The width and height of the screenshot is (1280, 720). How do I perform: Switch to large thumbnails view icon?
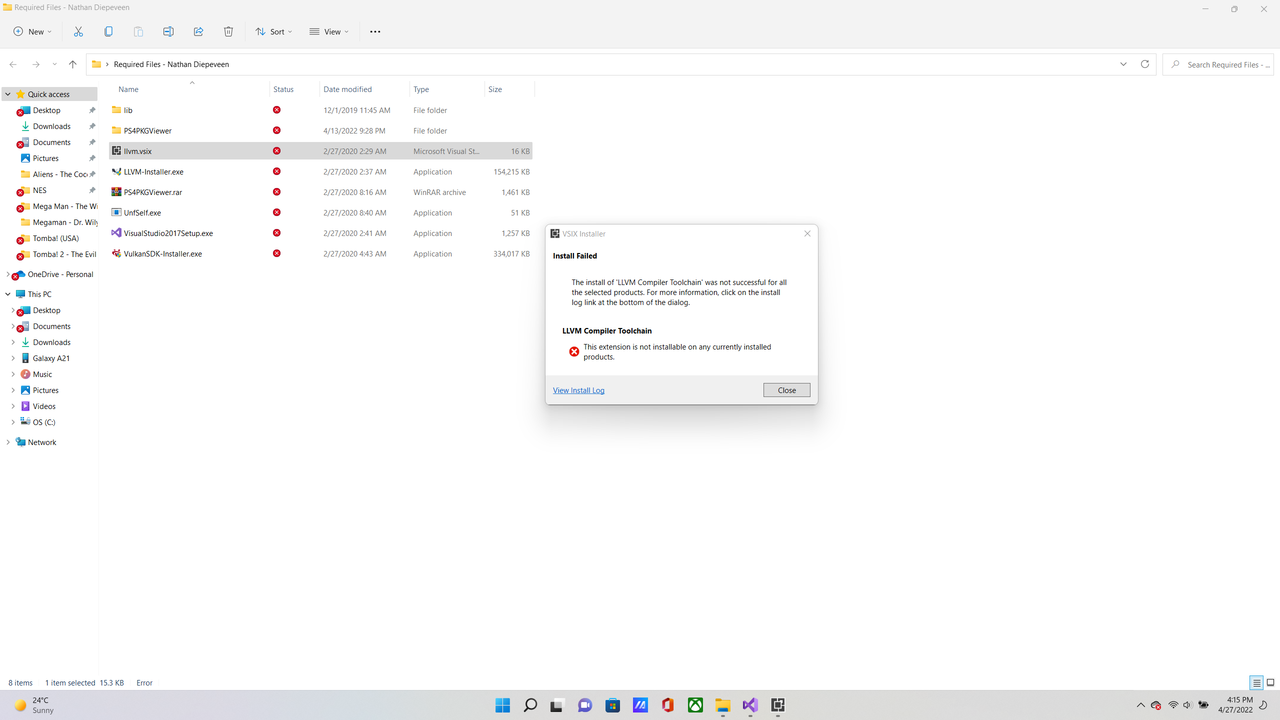point(1270,683)
